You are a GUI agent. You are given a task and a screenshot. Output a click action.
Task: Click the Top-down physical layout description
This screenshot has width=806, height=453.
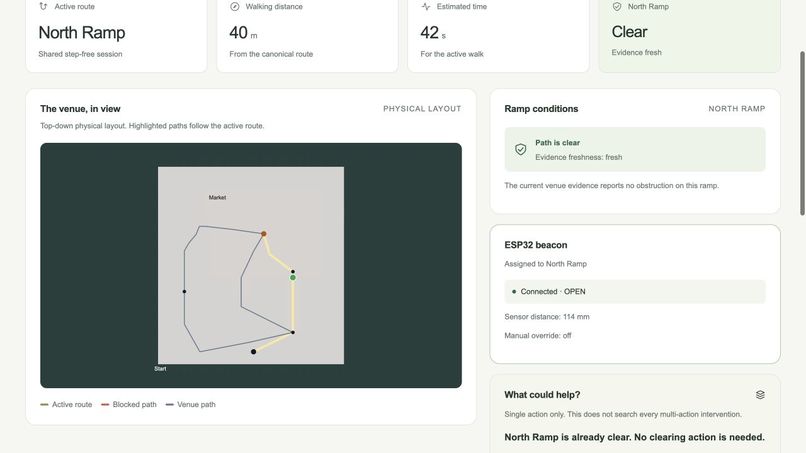[x=152, y=126]
